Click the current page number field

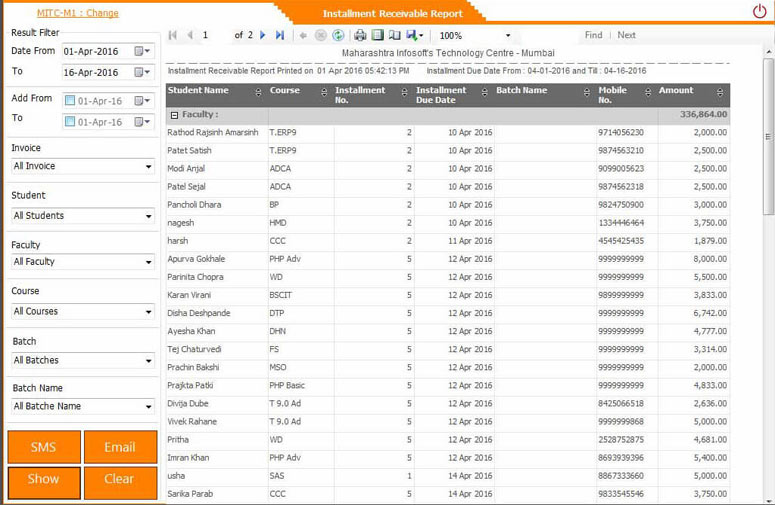214,35
